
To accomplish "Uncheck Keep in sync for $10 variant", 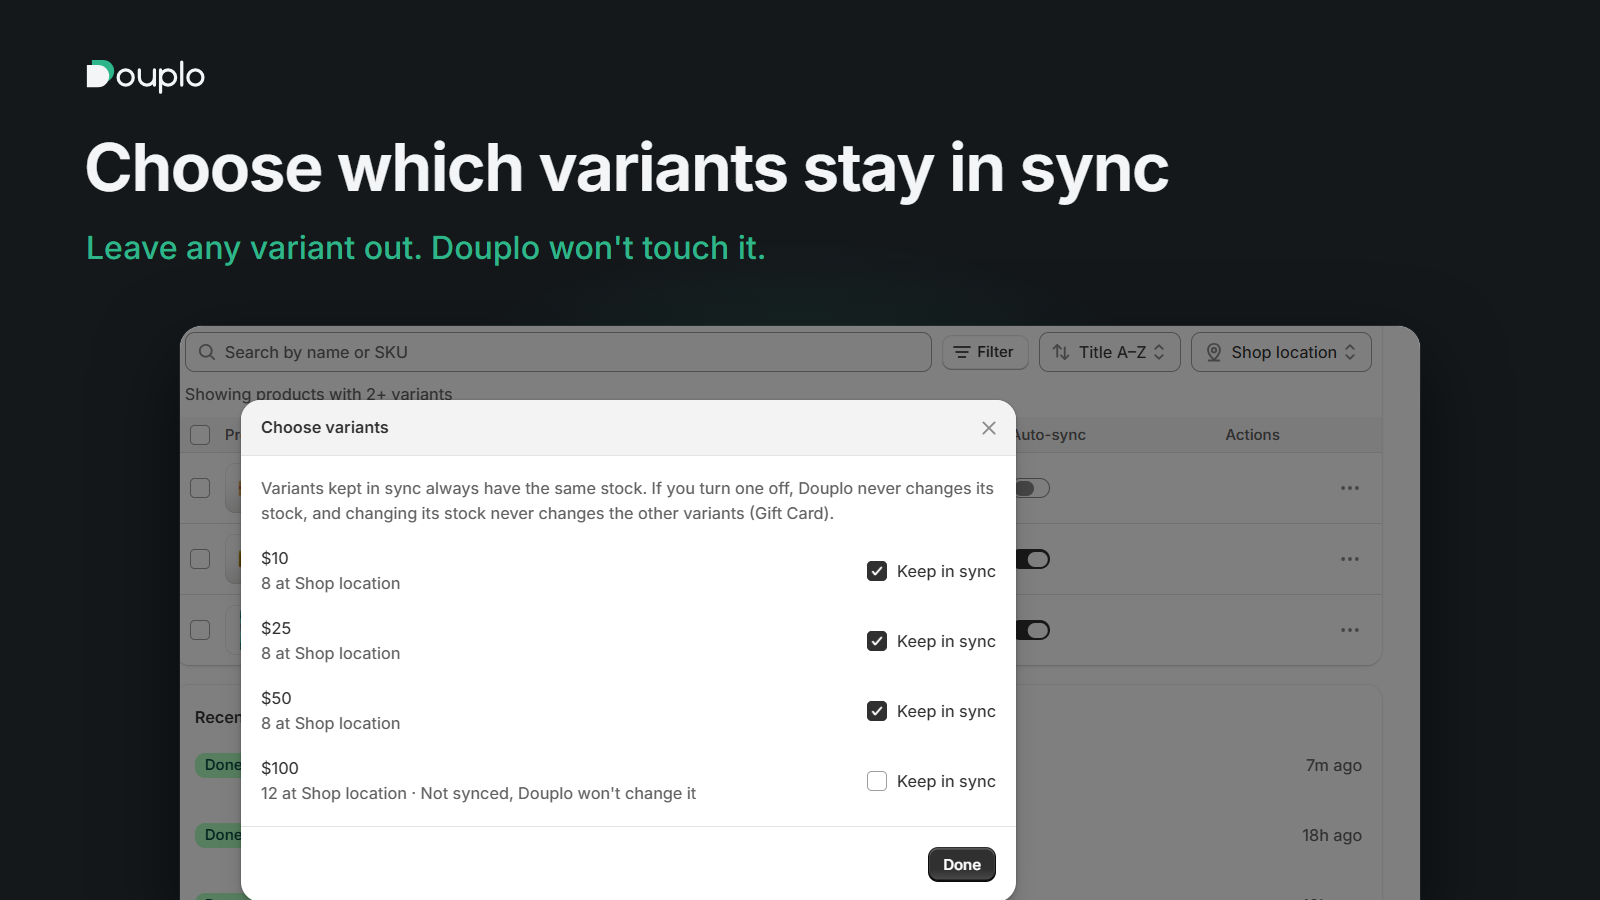I will tap(877, 571).
